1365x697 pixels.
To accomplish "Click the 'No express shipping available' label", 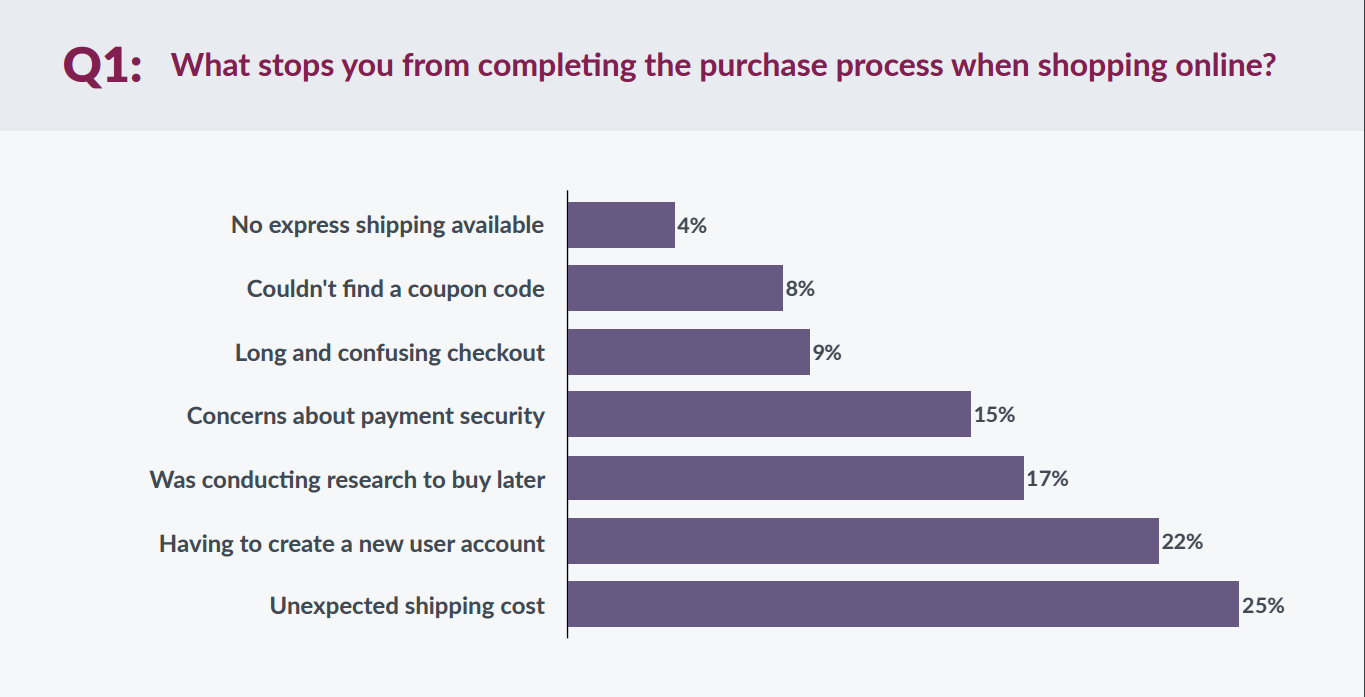I will [388, 225].
